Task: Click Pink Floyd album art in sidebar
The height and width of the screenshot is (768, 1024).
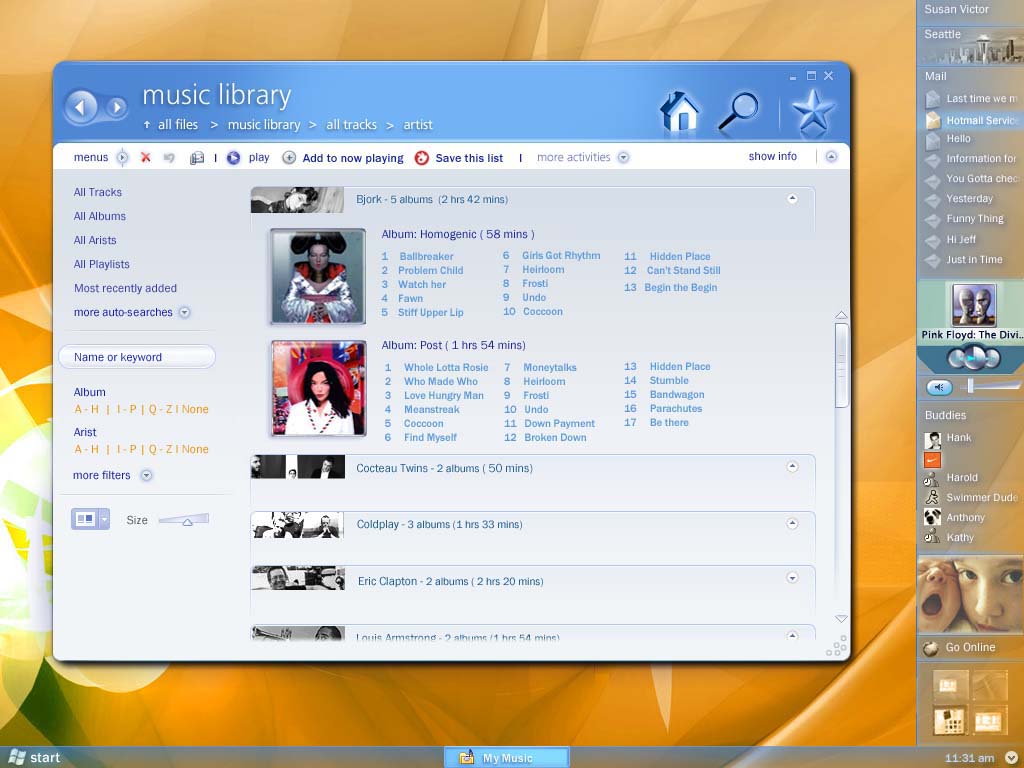Action: point(974,304)
